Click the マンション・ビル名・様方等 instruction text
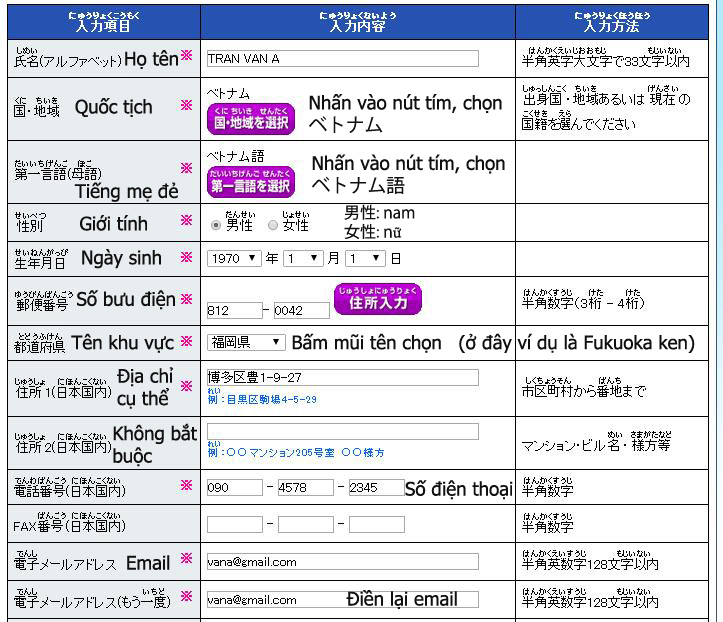The width and height of the screenshot is (723, 622). coord(596,443)
